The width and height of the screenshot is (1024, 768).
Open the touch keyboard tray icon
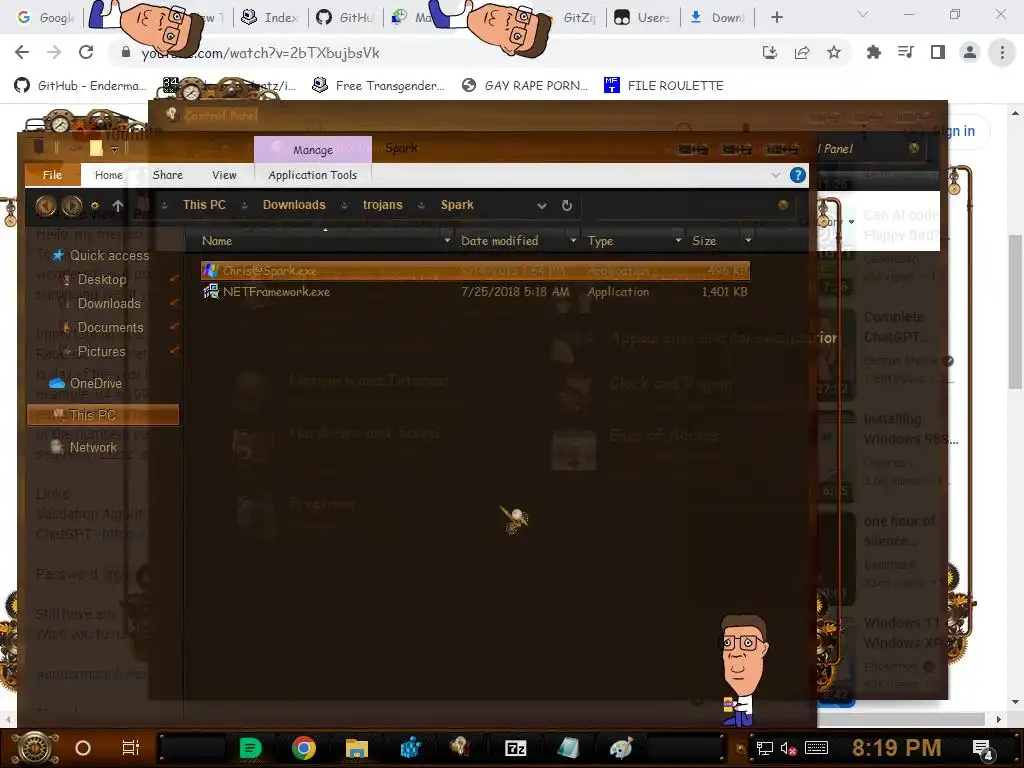(x=816, y=748)
